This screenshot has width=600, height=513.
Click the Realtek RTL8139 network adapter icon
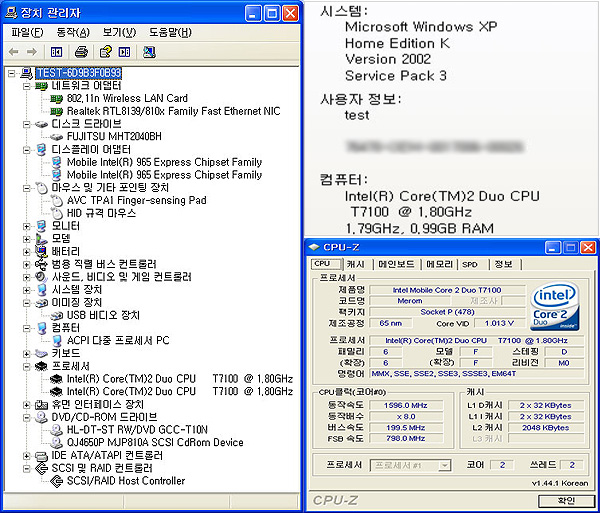[56, 111]
